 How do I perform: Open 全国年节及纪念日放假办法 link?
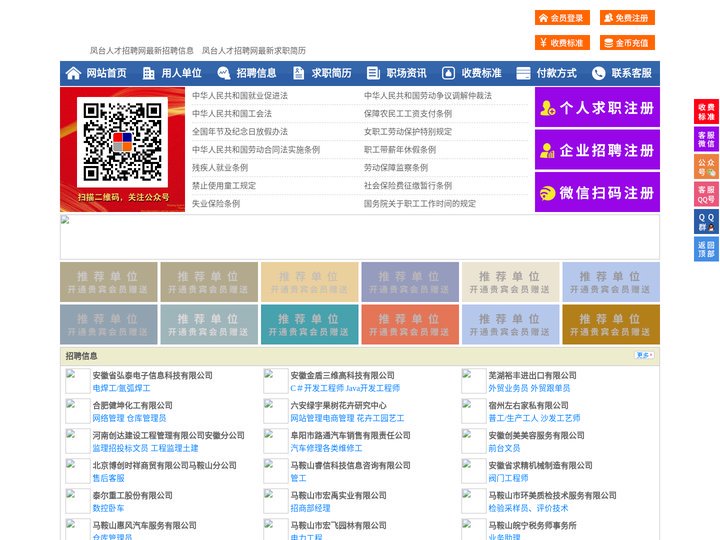coord(240,131)
